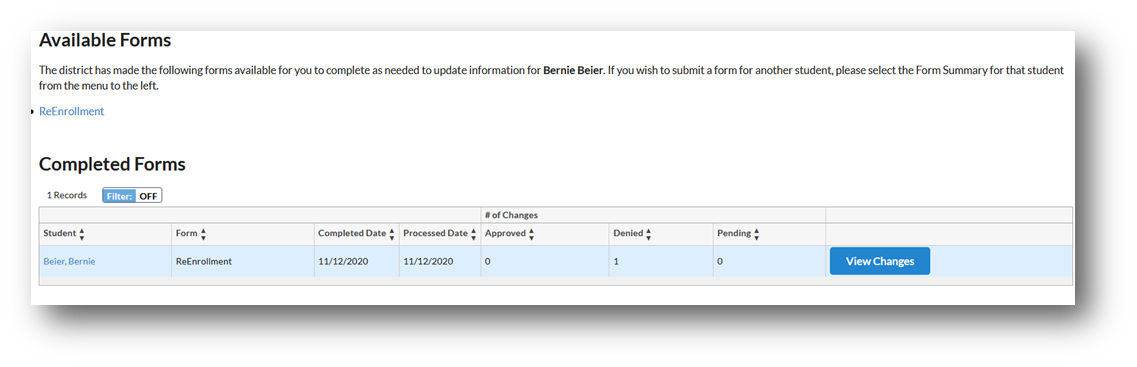Click the sort arrows beside Denied
This screenshot has height=367, width=1137.
[x=648, y=234]
